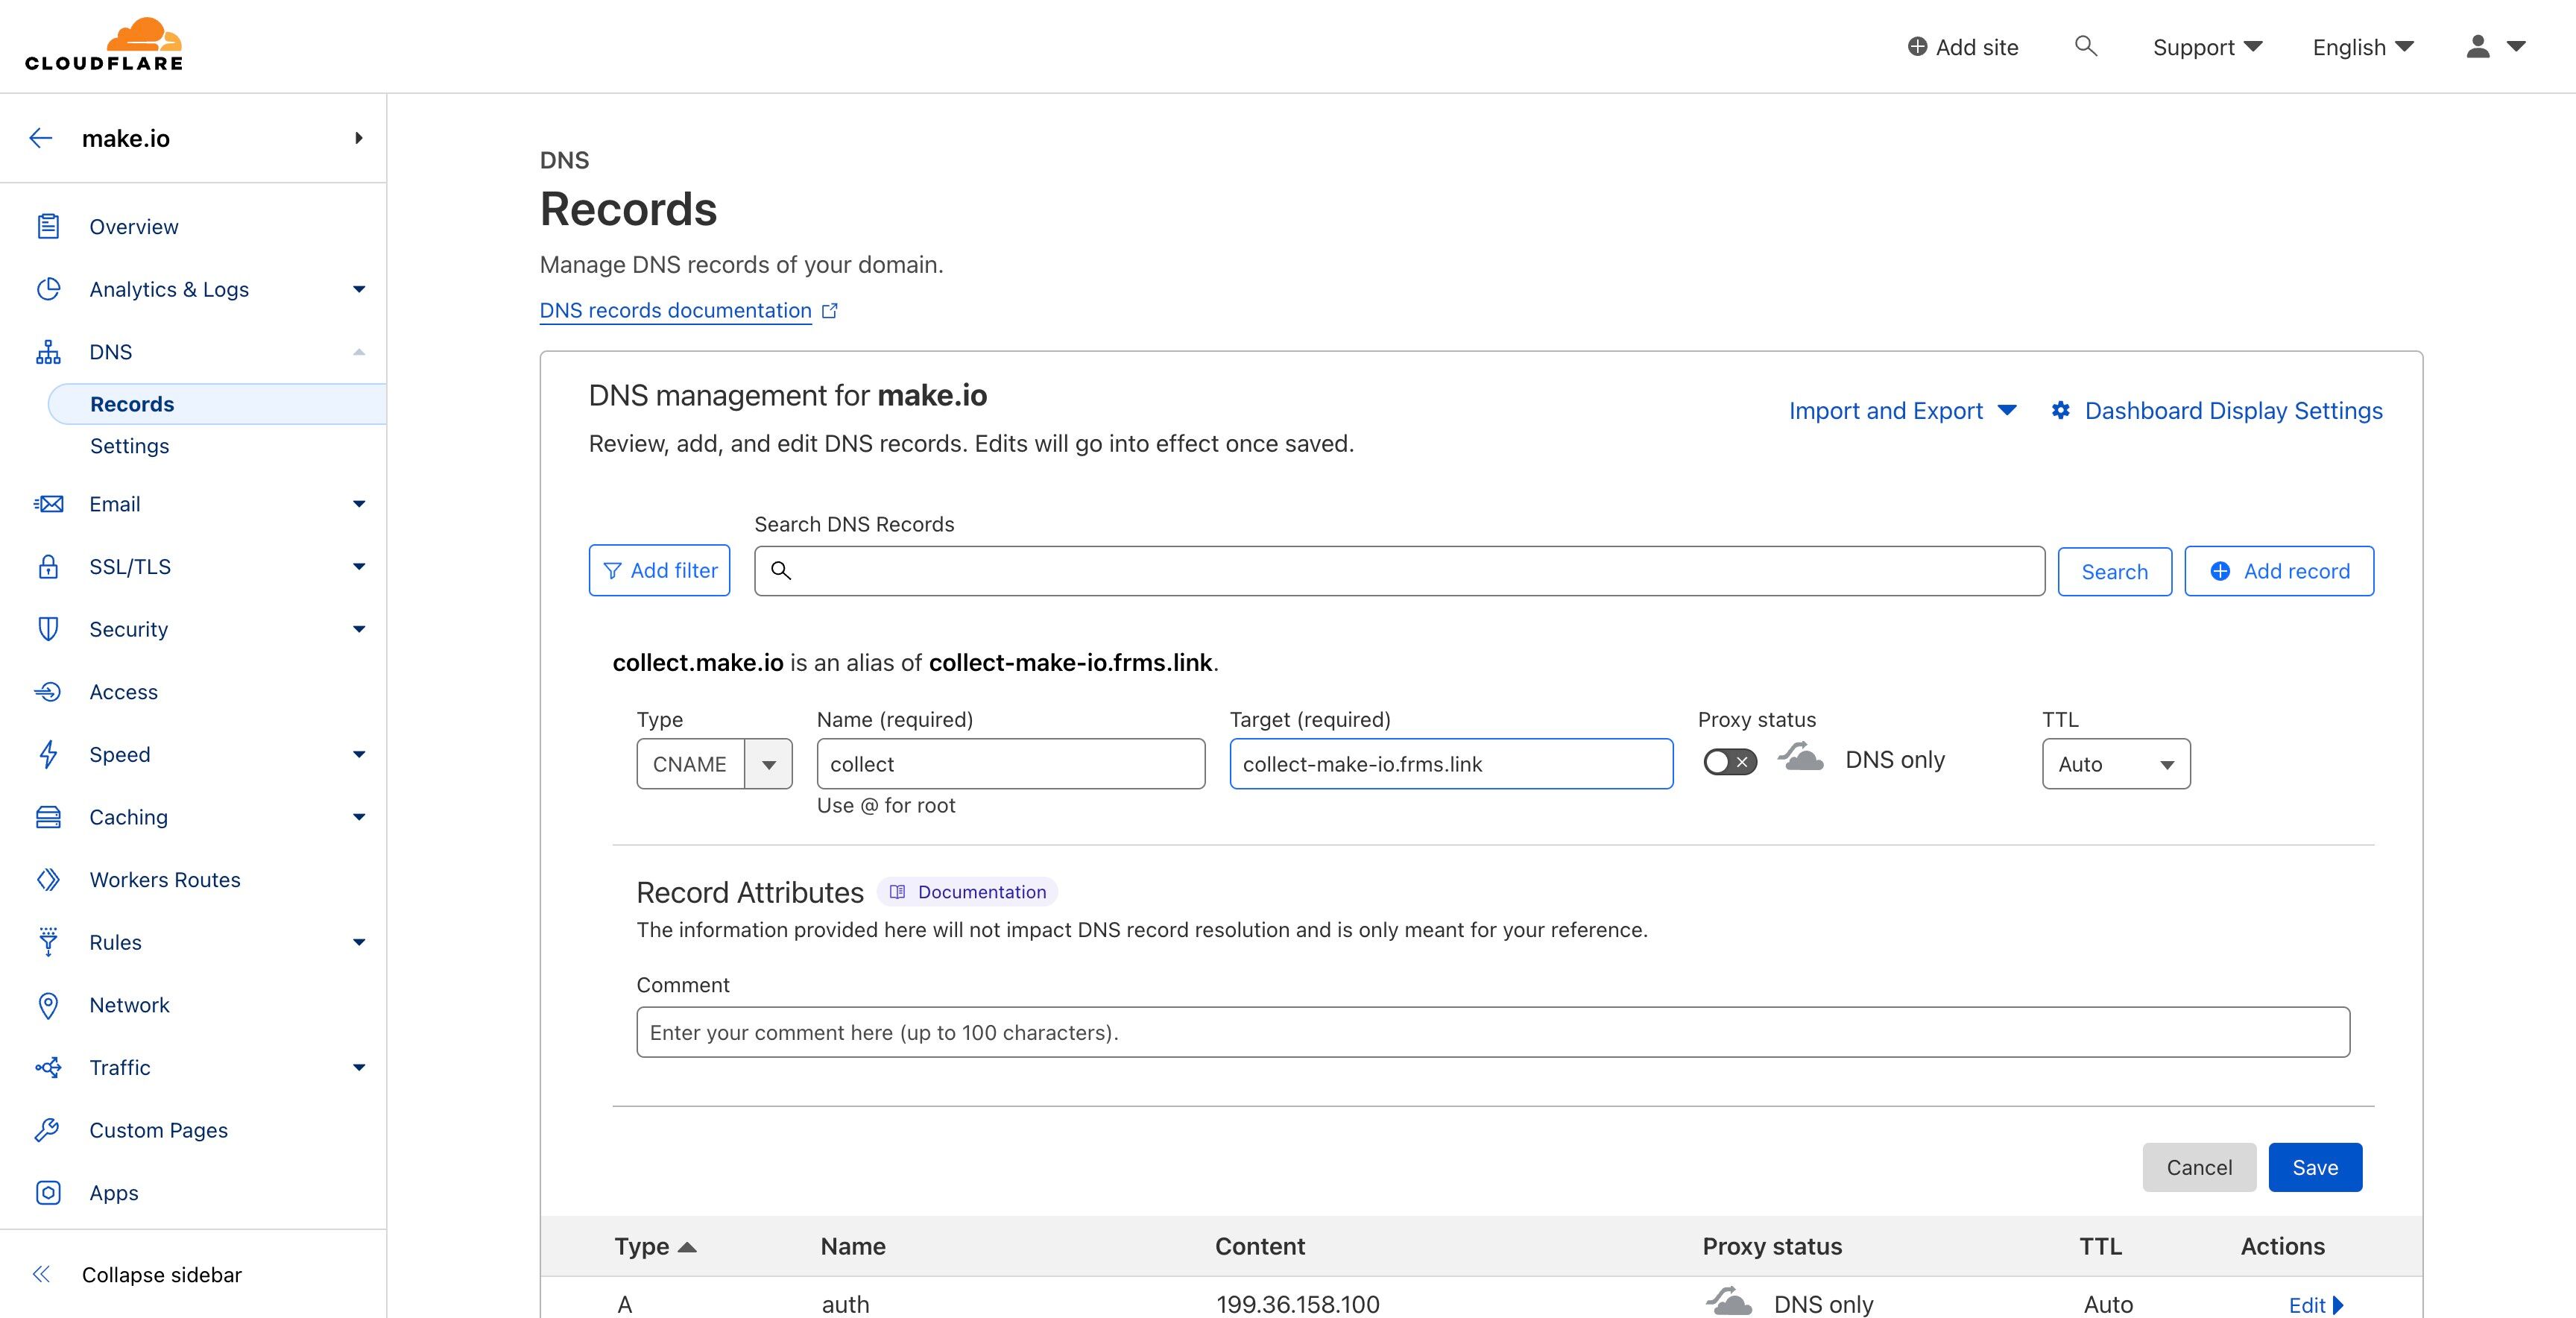Open the DNS records documentation link
This screenshot has width=2576, height=1318.
(675, 311)
